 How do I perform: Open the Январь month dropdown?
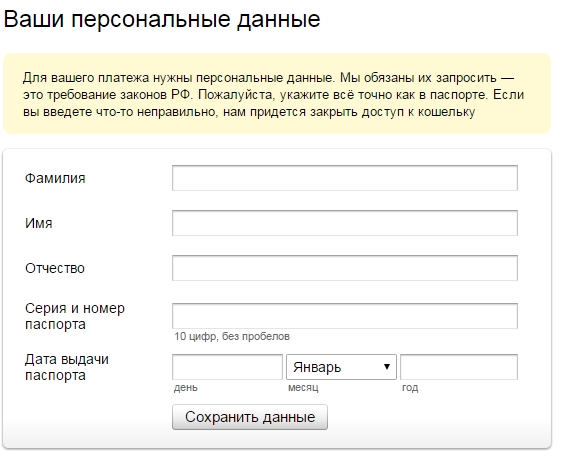pyautogui.click(x=341, y=367)
